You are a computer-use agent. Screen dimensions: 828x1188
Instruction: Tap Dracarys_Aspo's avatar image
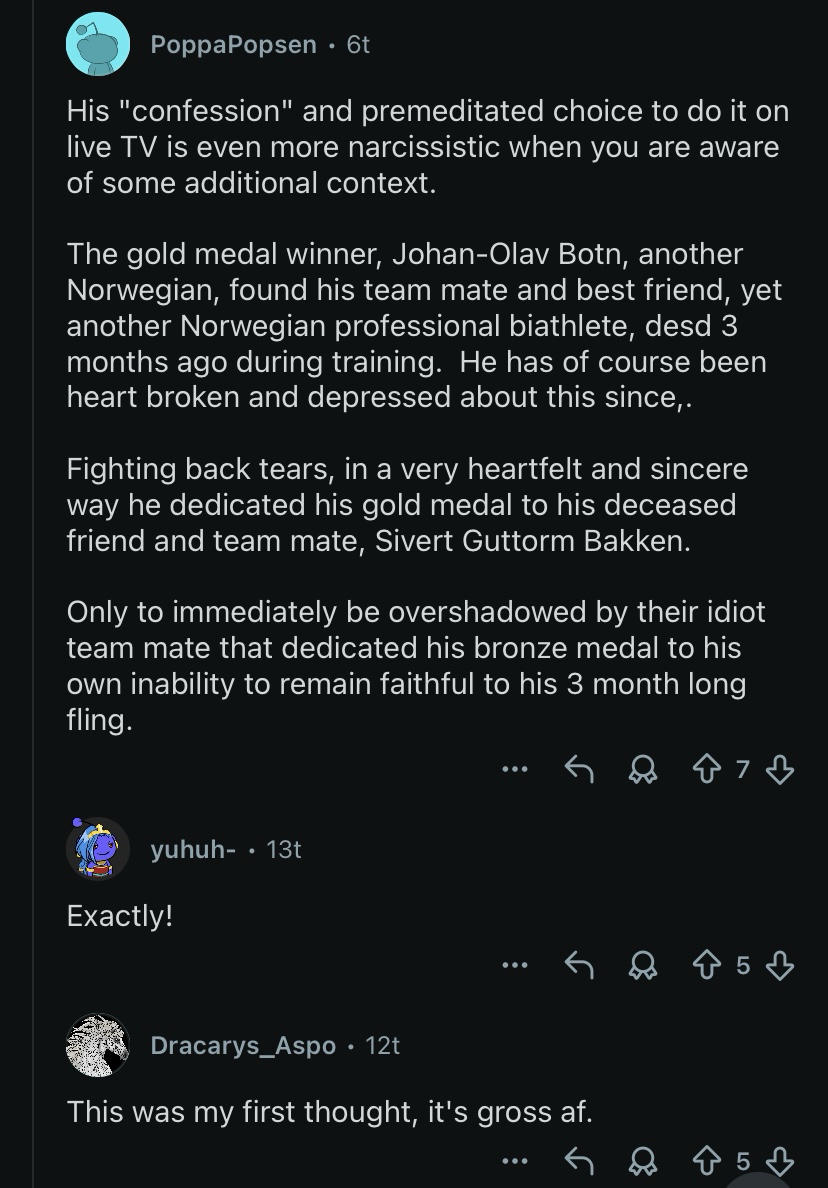pos(97,1045)
